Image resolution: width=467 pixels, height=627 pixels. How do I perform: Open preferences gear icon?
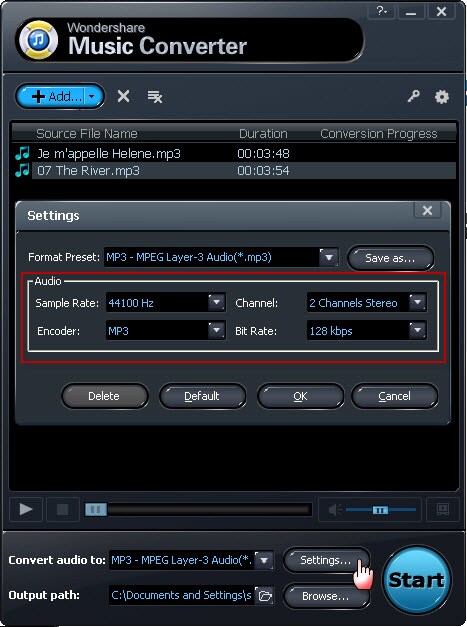tap(441, 96)
